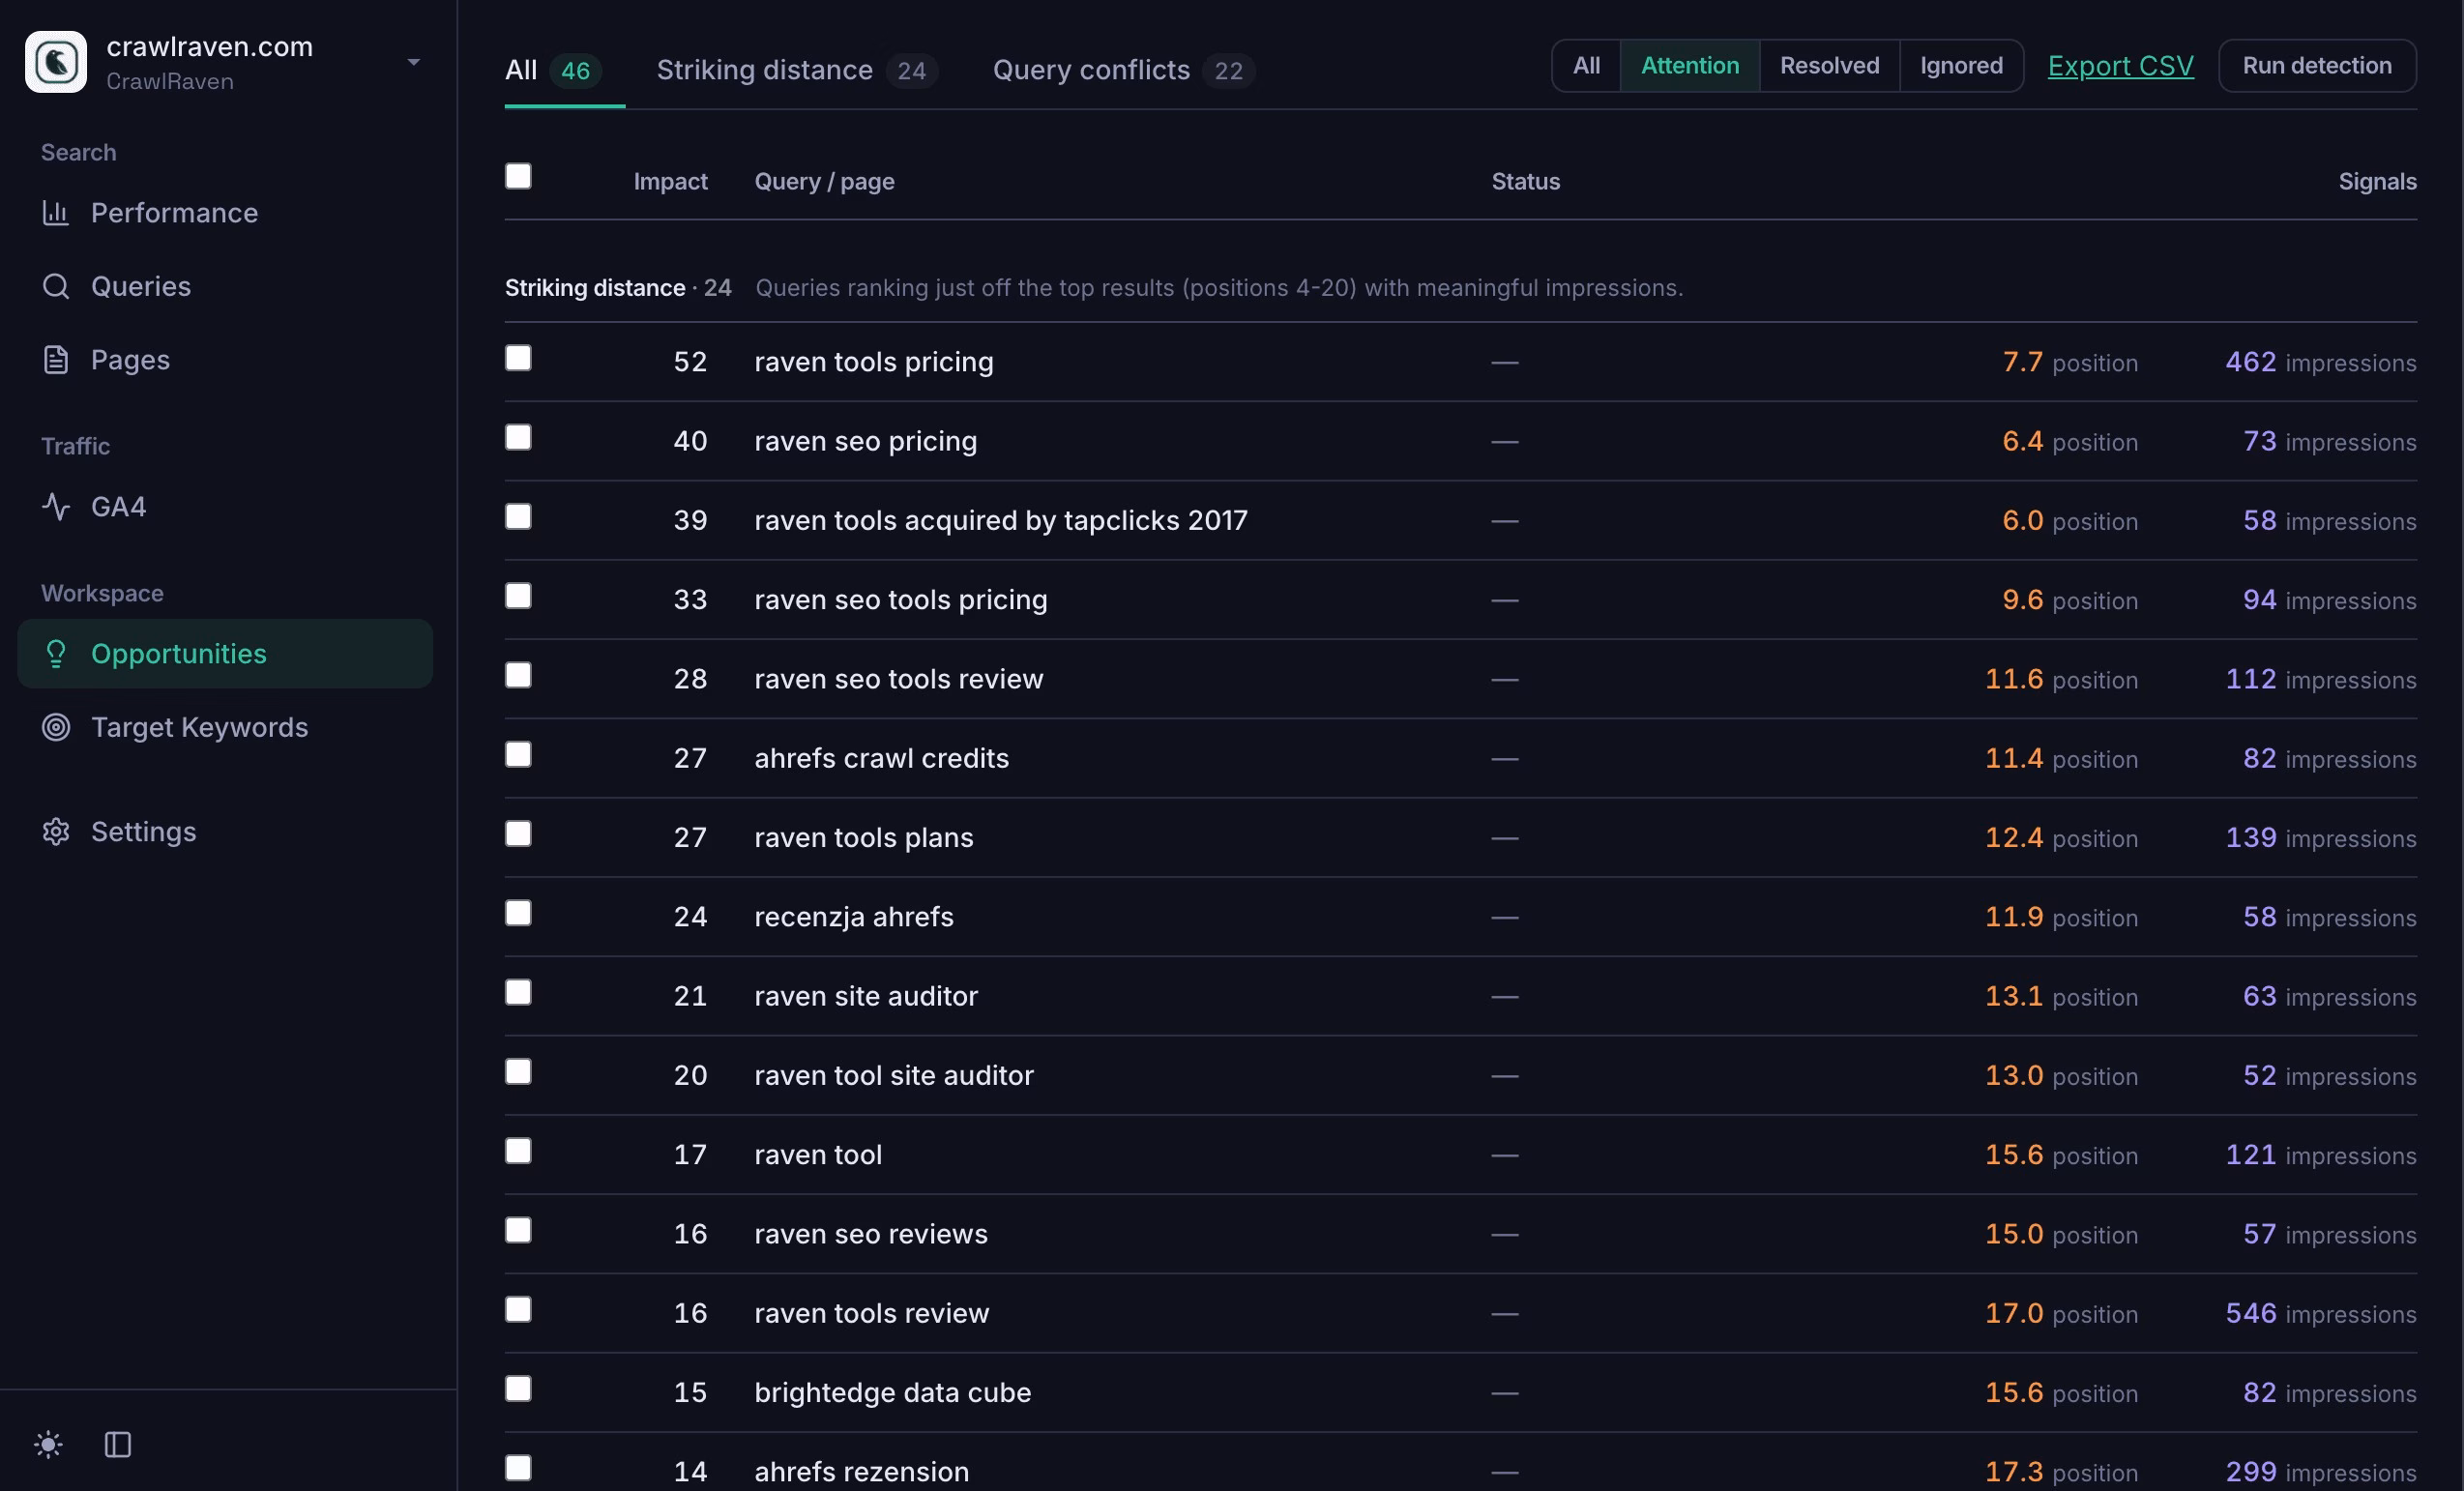Select checkbox for recenzja ahrefs

point(518,913)
